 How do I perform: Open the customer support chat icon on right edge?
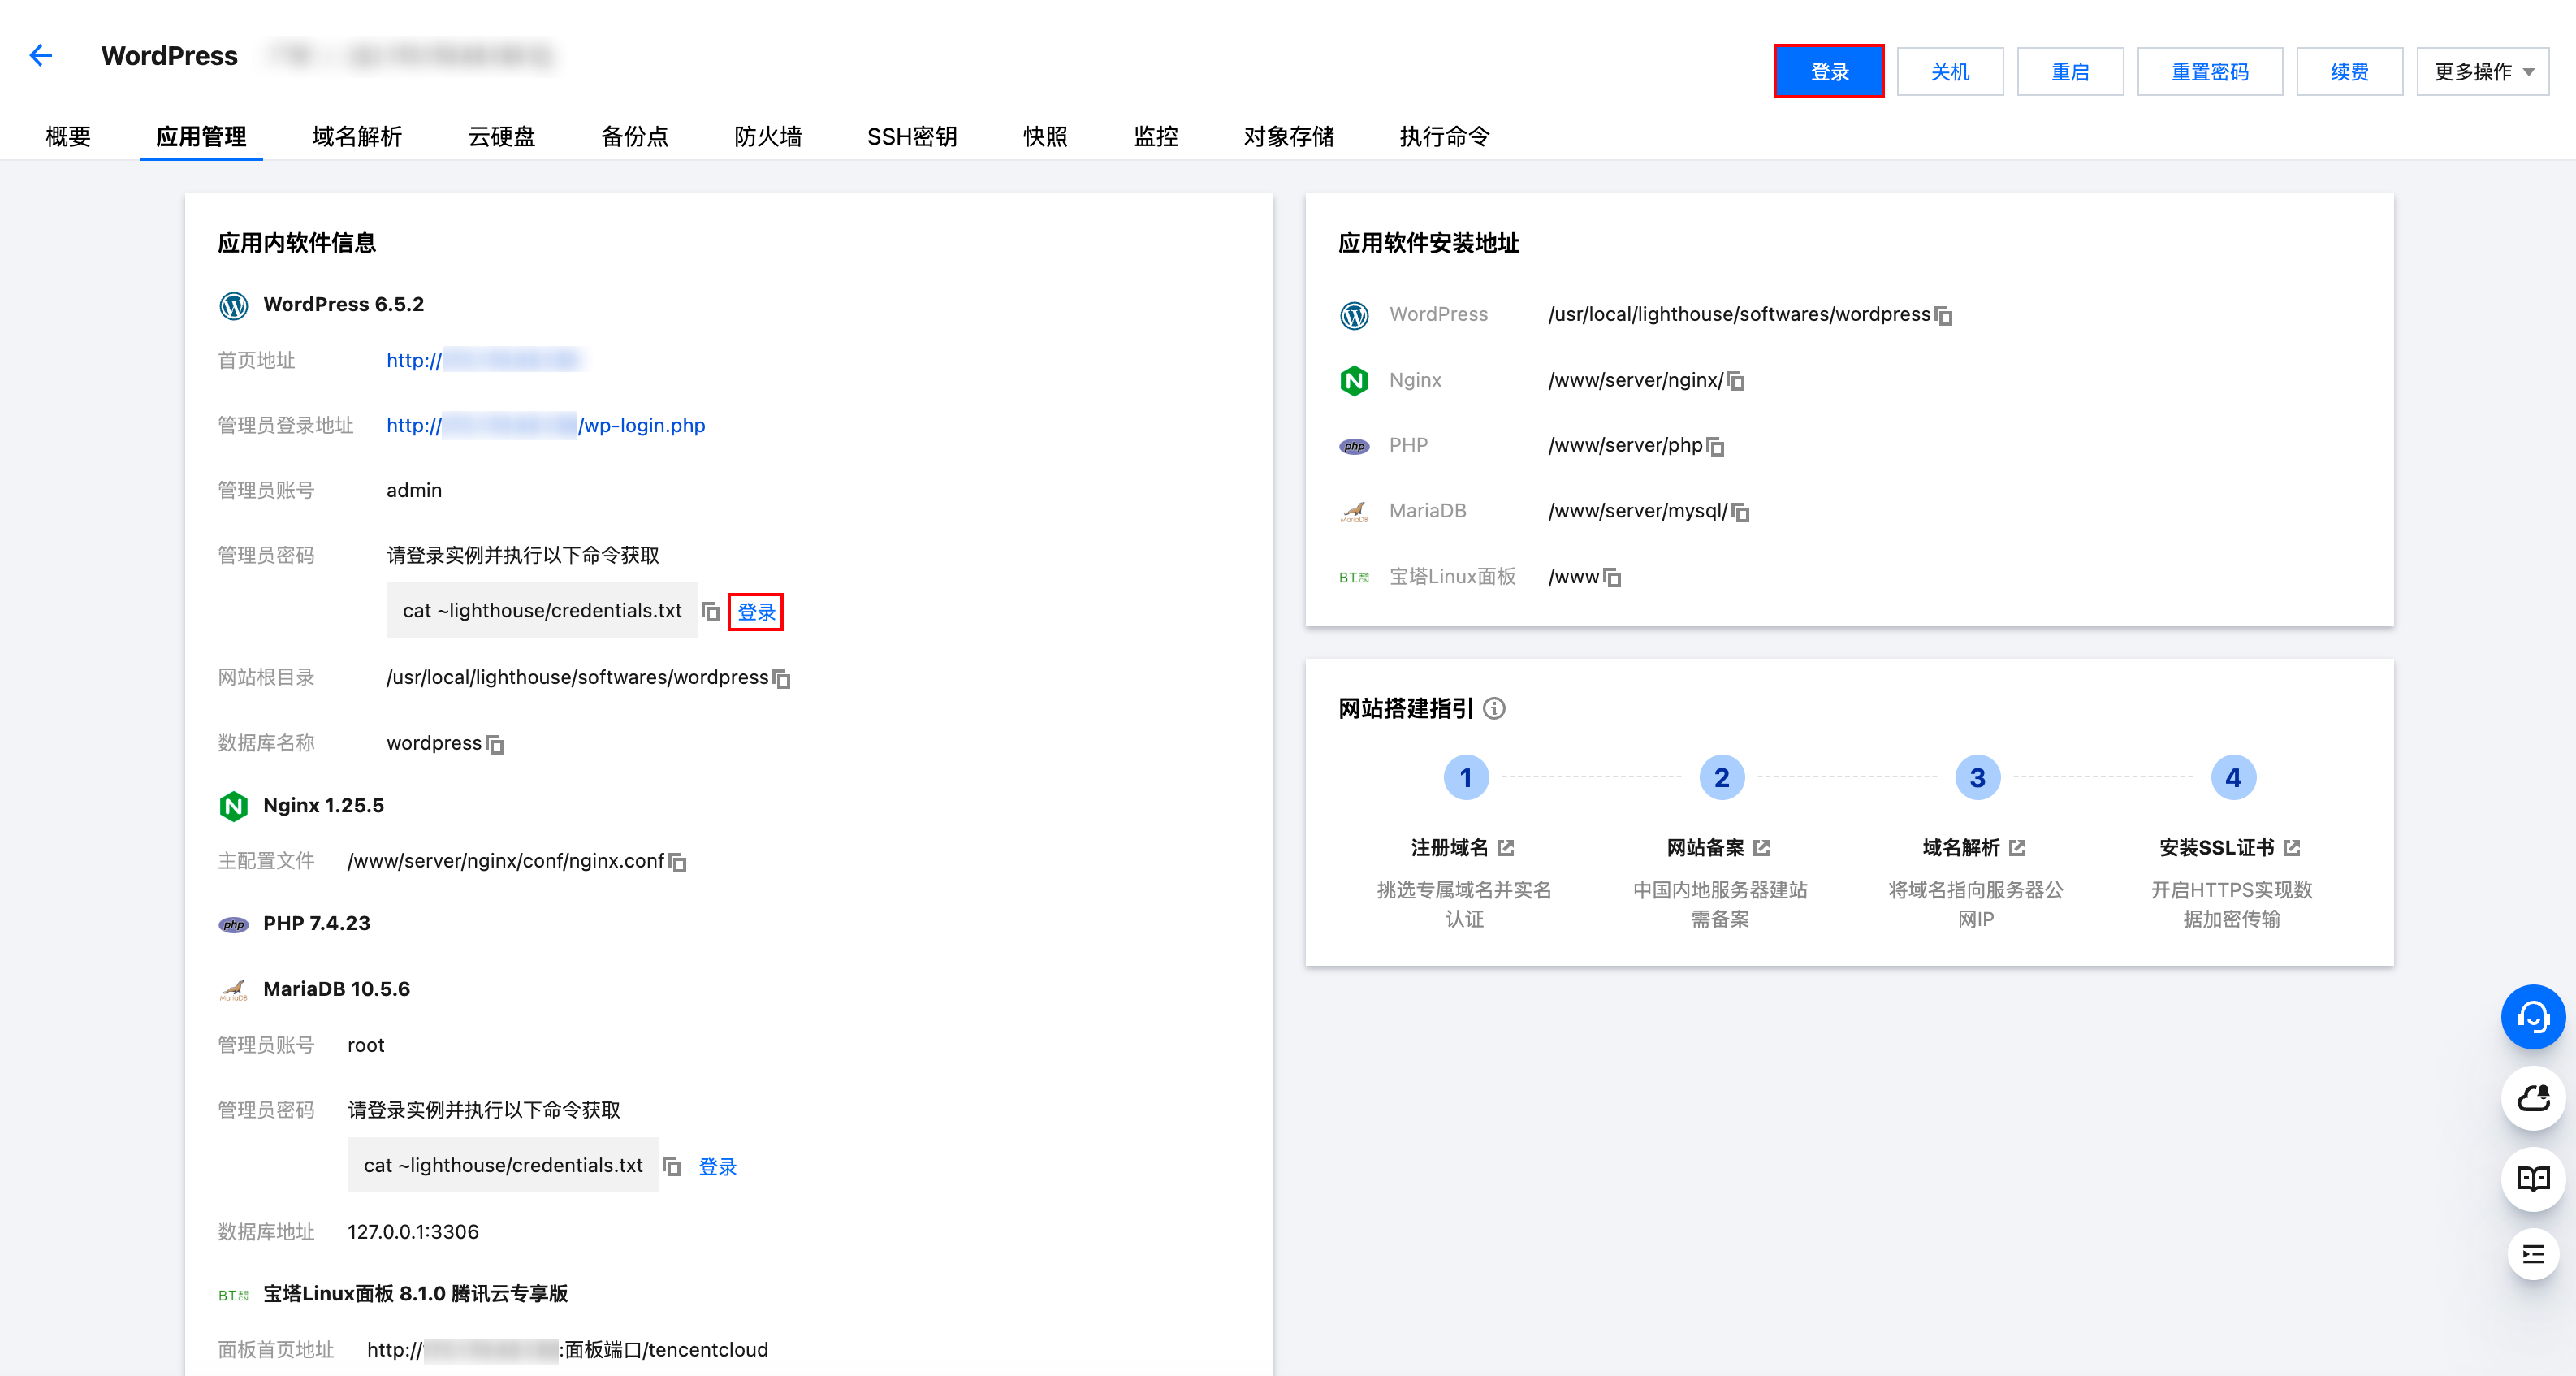[x=2532, y=1016]
